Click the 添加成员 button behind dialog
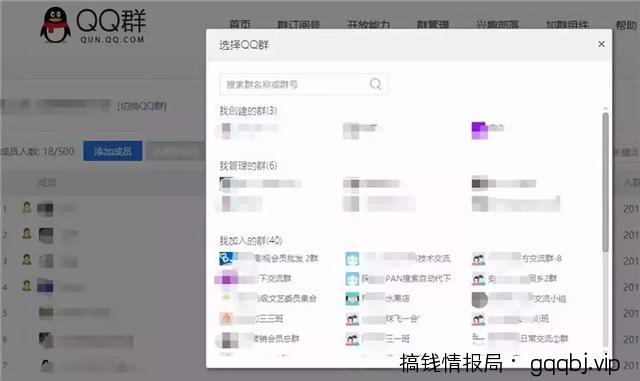This screenshot has width=640, height=381. 113,151
